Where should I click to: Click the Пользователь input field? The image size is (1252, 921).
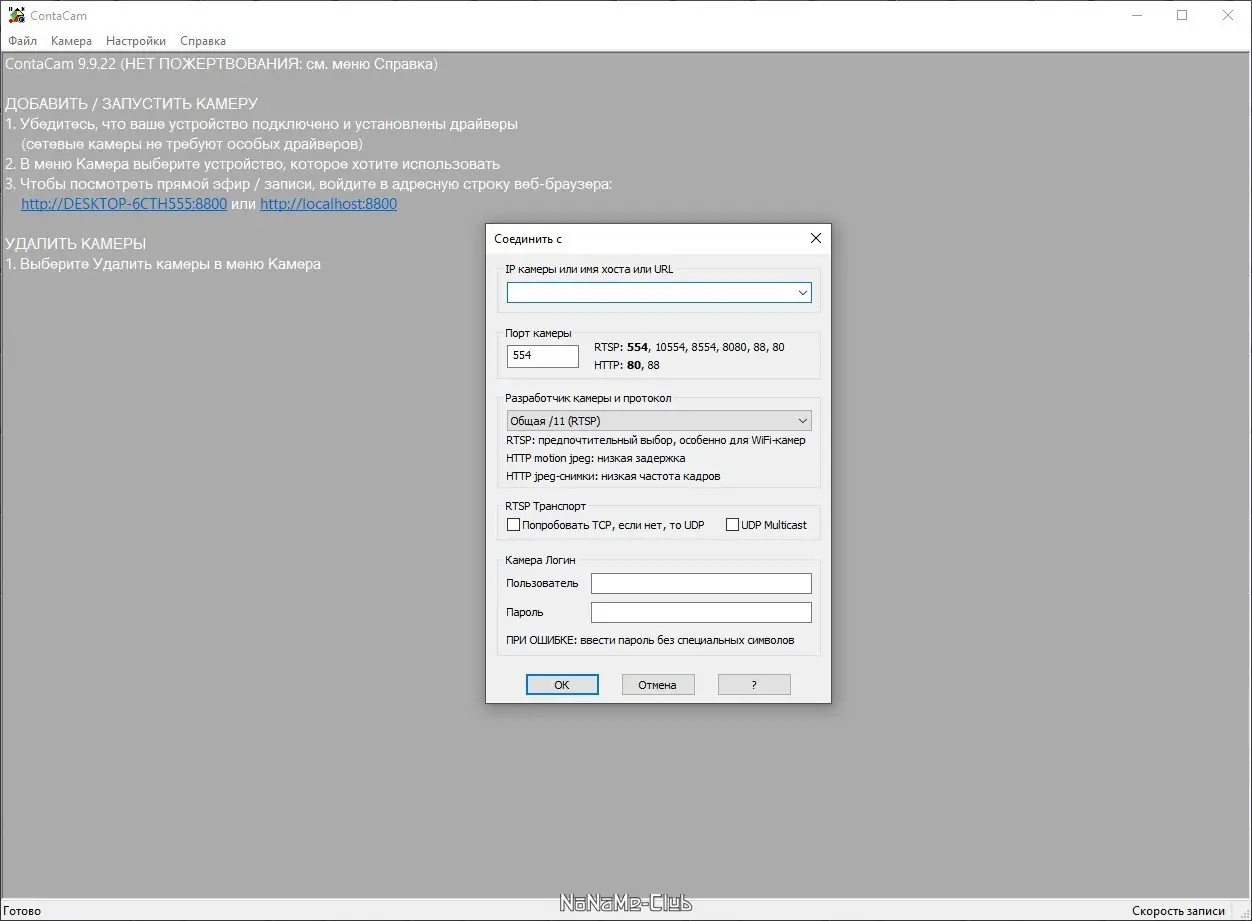click(701, 583)
